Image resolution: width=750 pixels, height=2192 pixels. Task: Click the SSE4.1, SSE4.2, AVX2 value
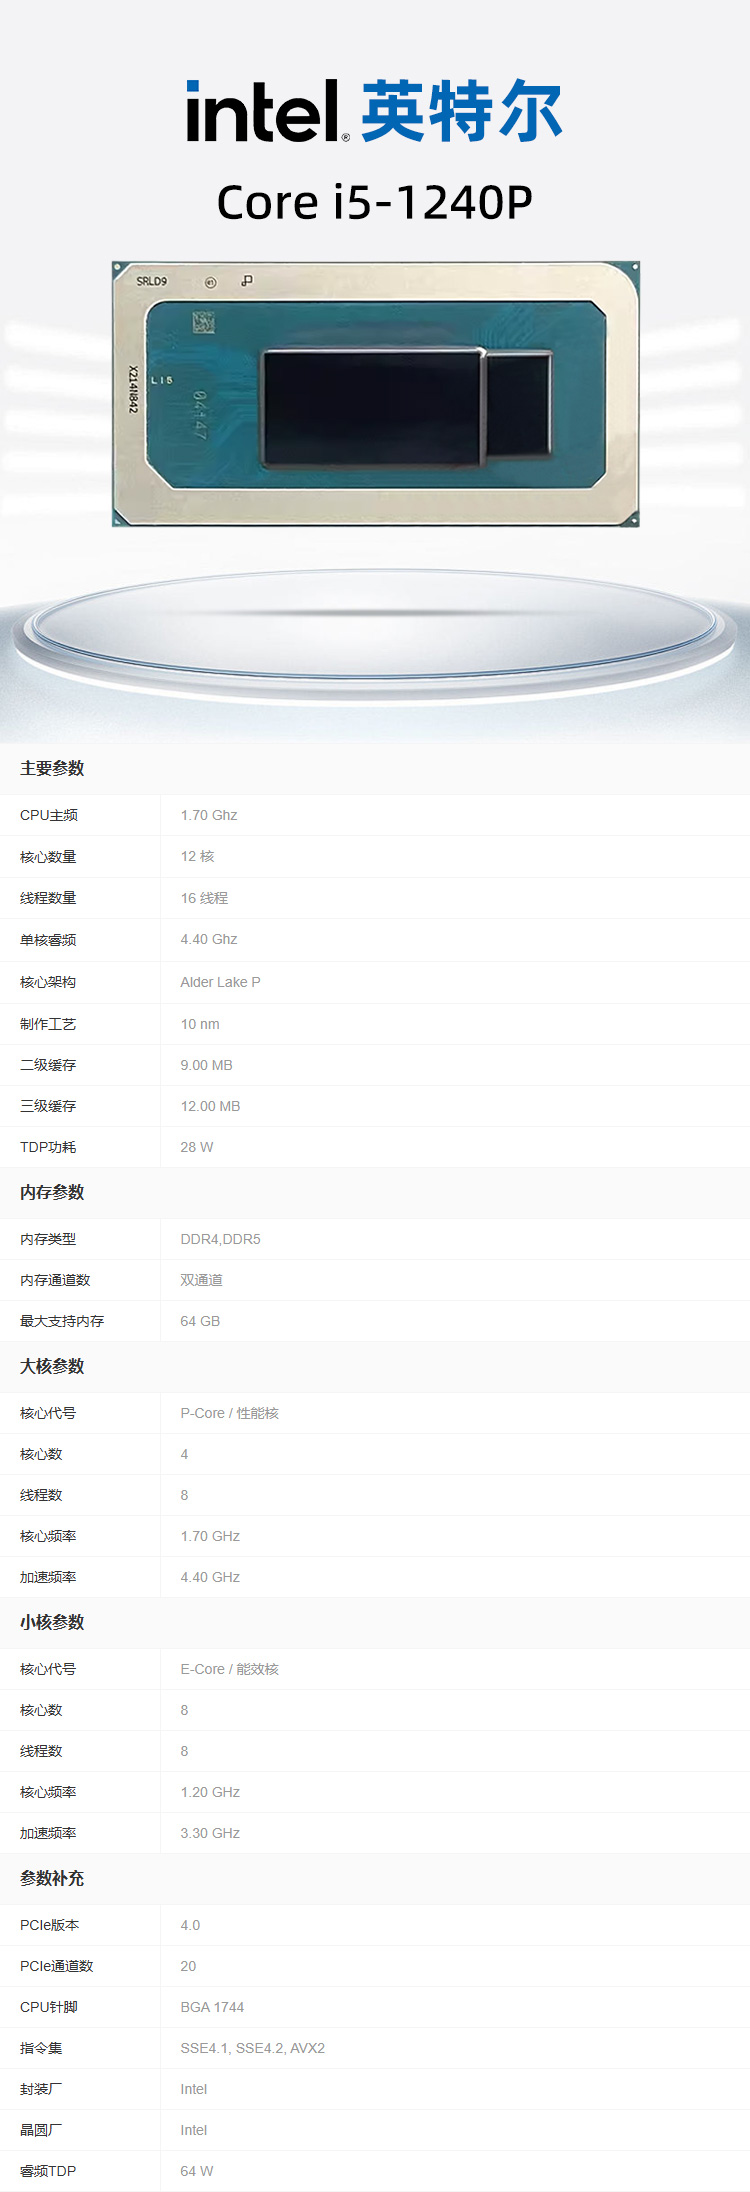pos(252,2048)
